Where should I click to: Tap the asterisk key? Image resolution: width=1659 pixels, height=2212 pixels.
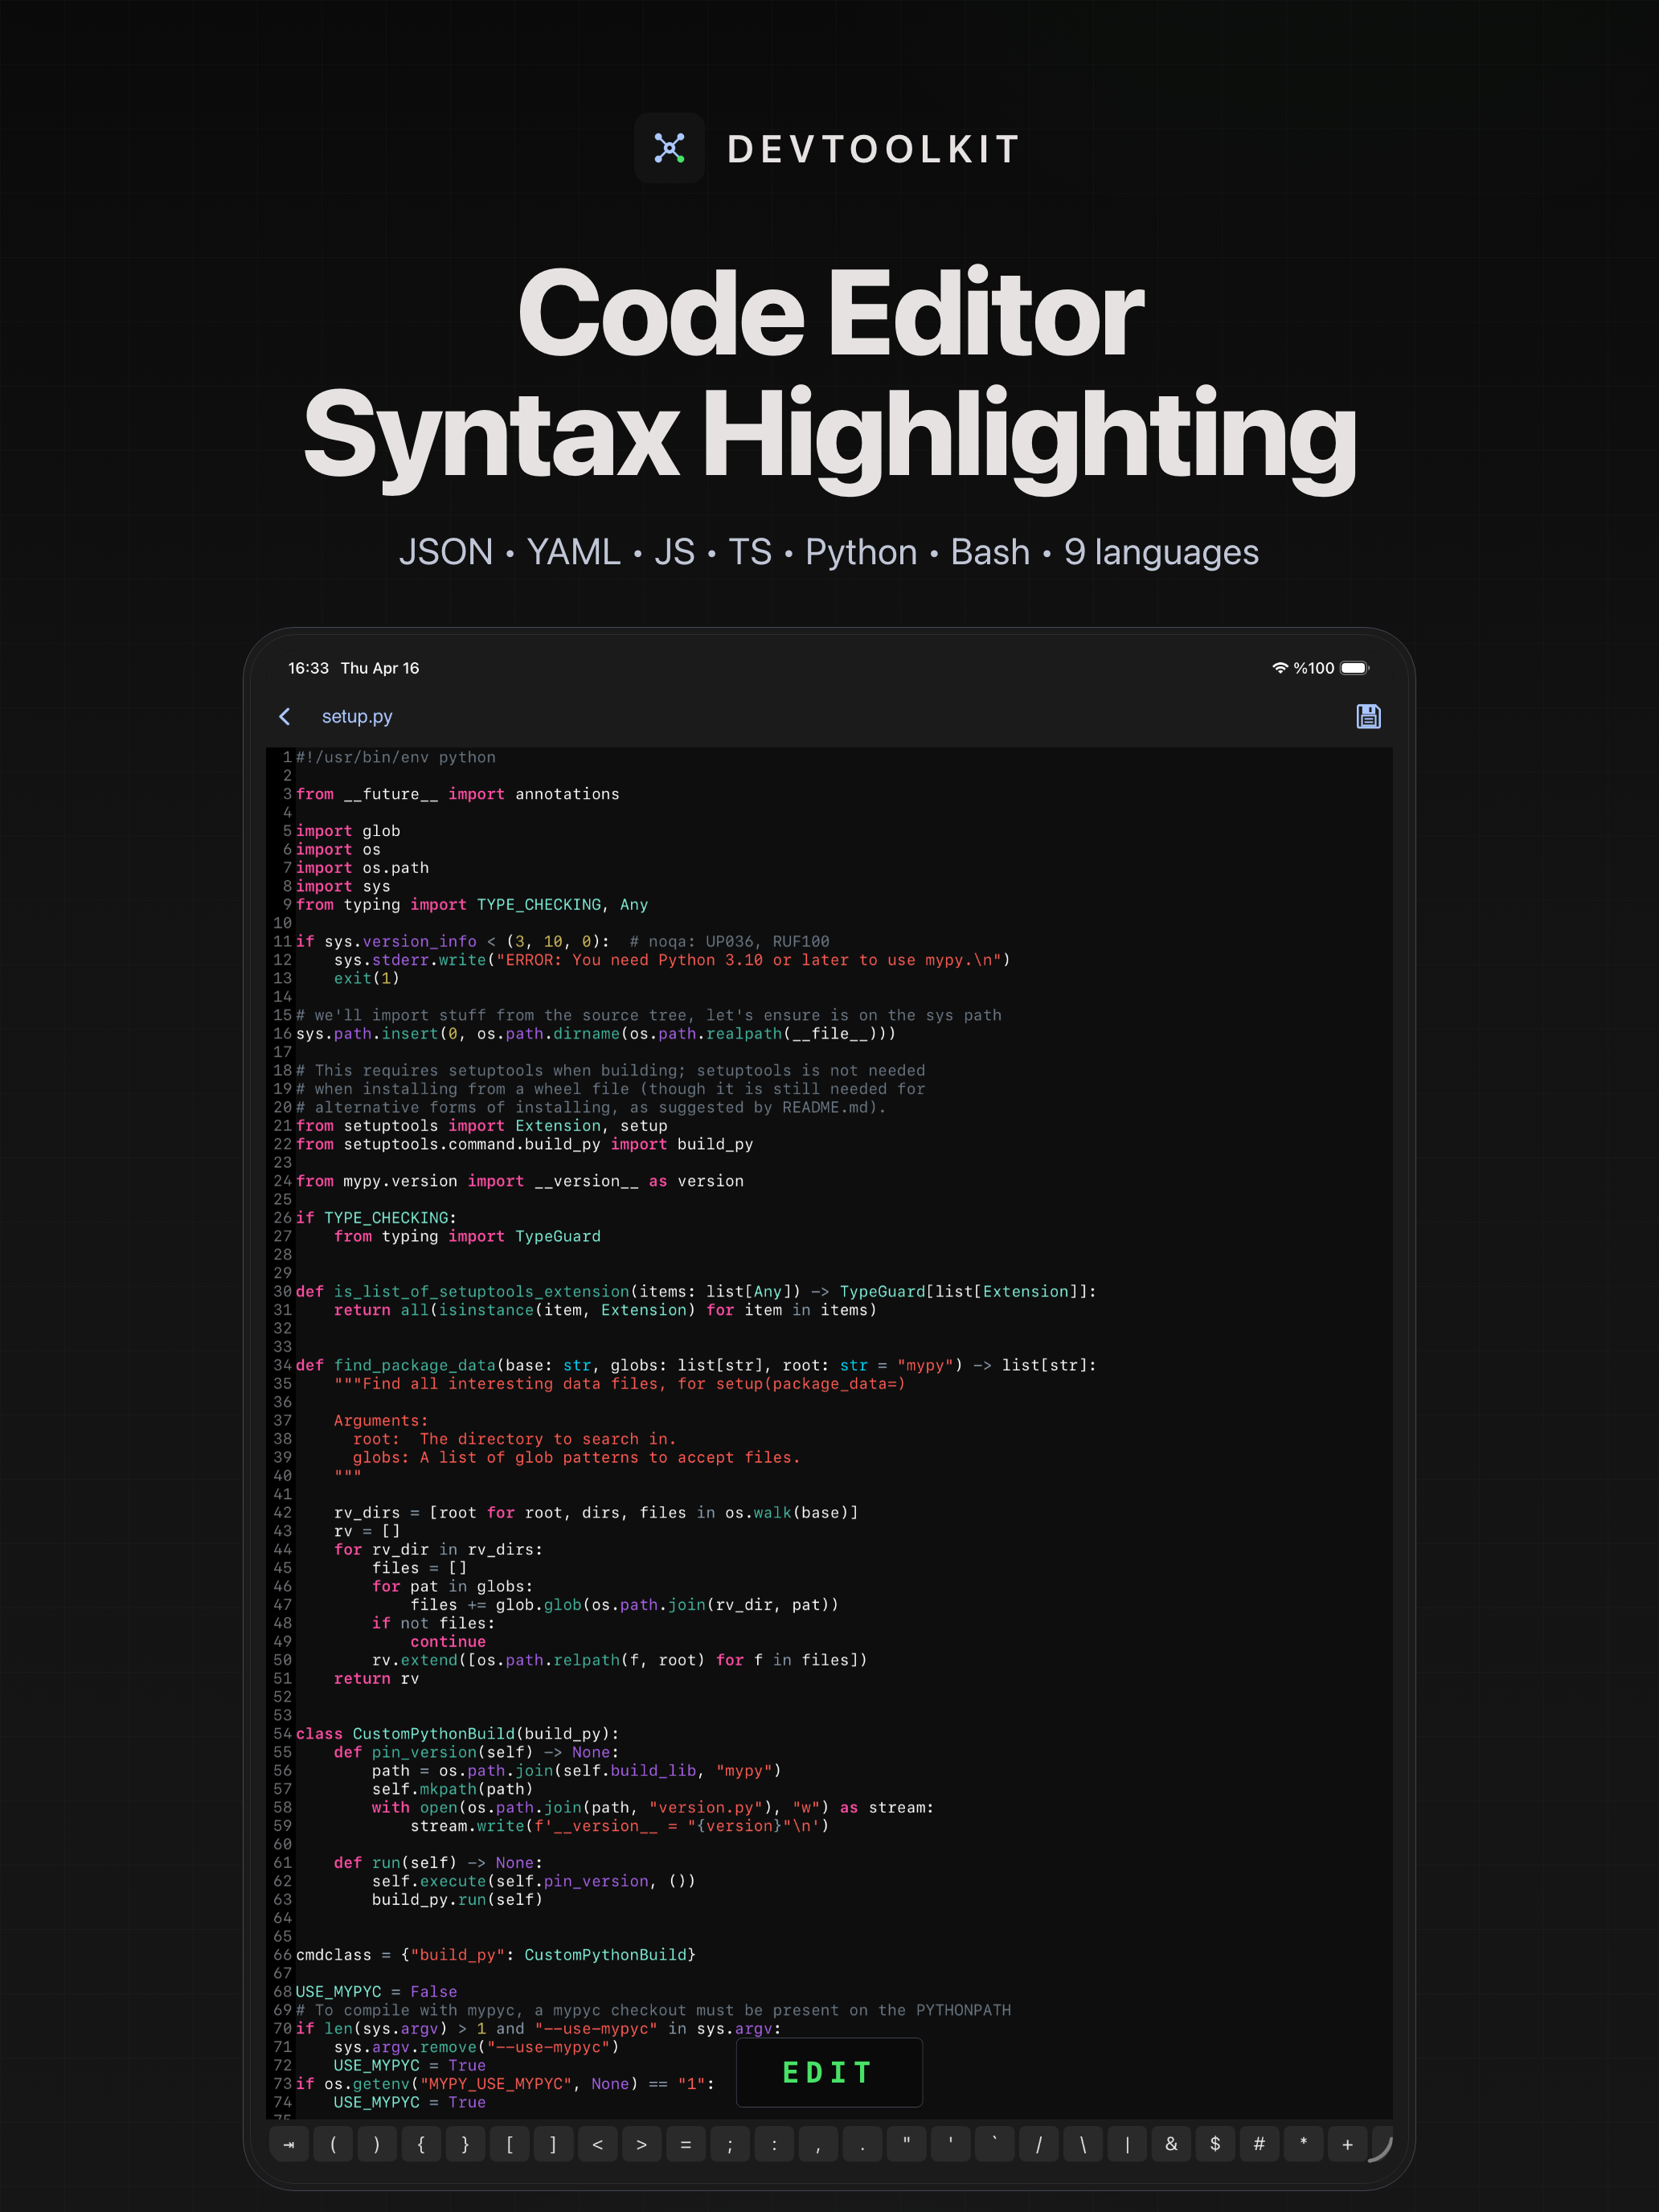click(x=1303, y=2144)
